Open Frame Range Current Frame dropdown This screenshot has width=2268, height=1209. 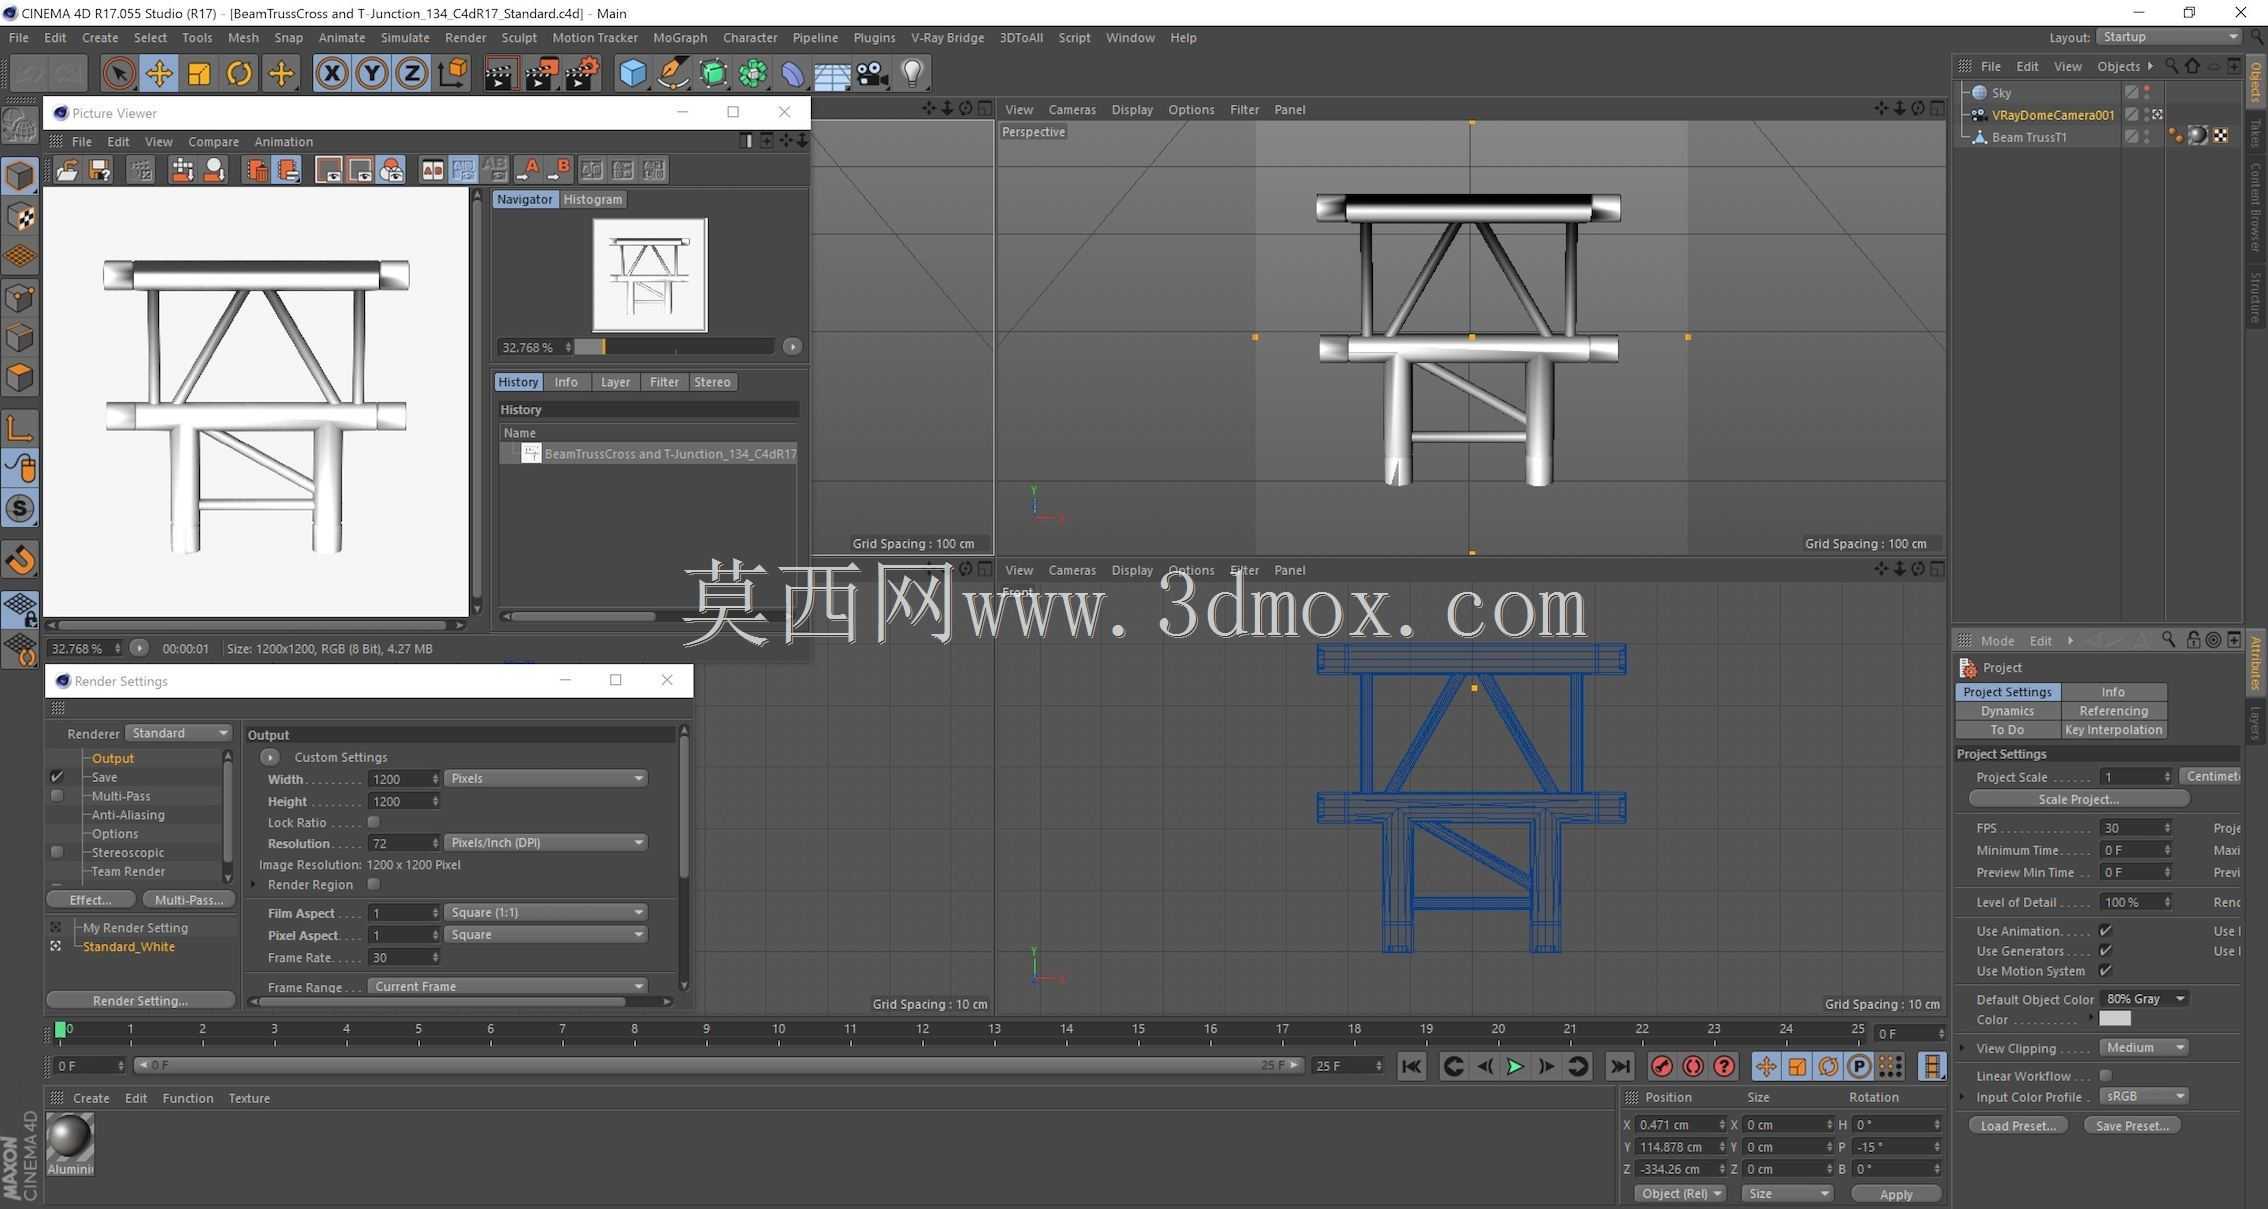click(507, 986)
